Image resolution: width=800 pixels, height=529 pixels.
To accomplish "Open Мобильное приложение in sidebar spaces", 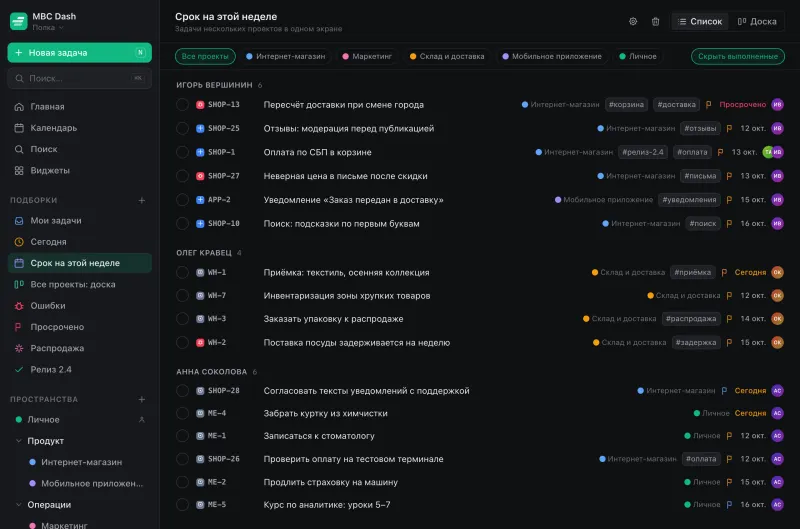I will [x=92, y=483].
